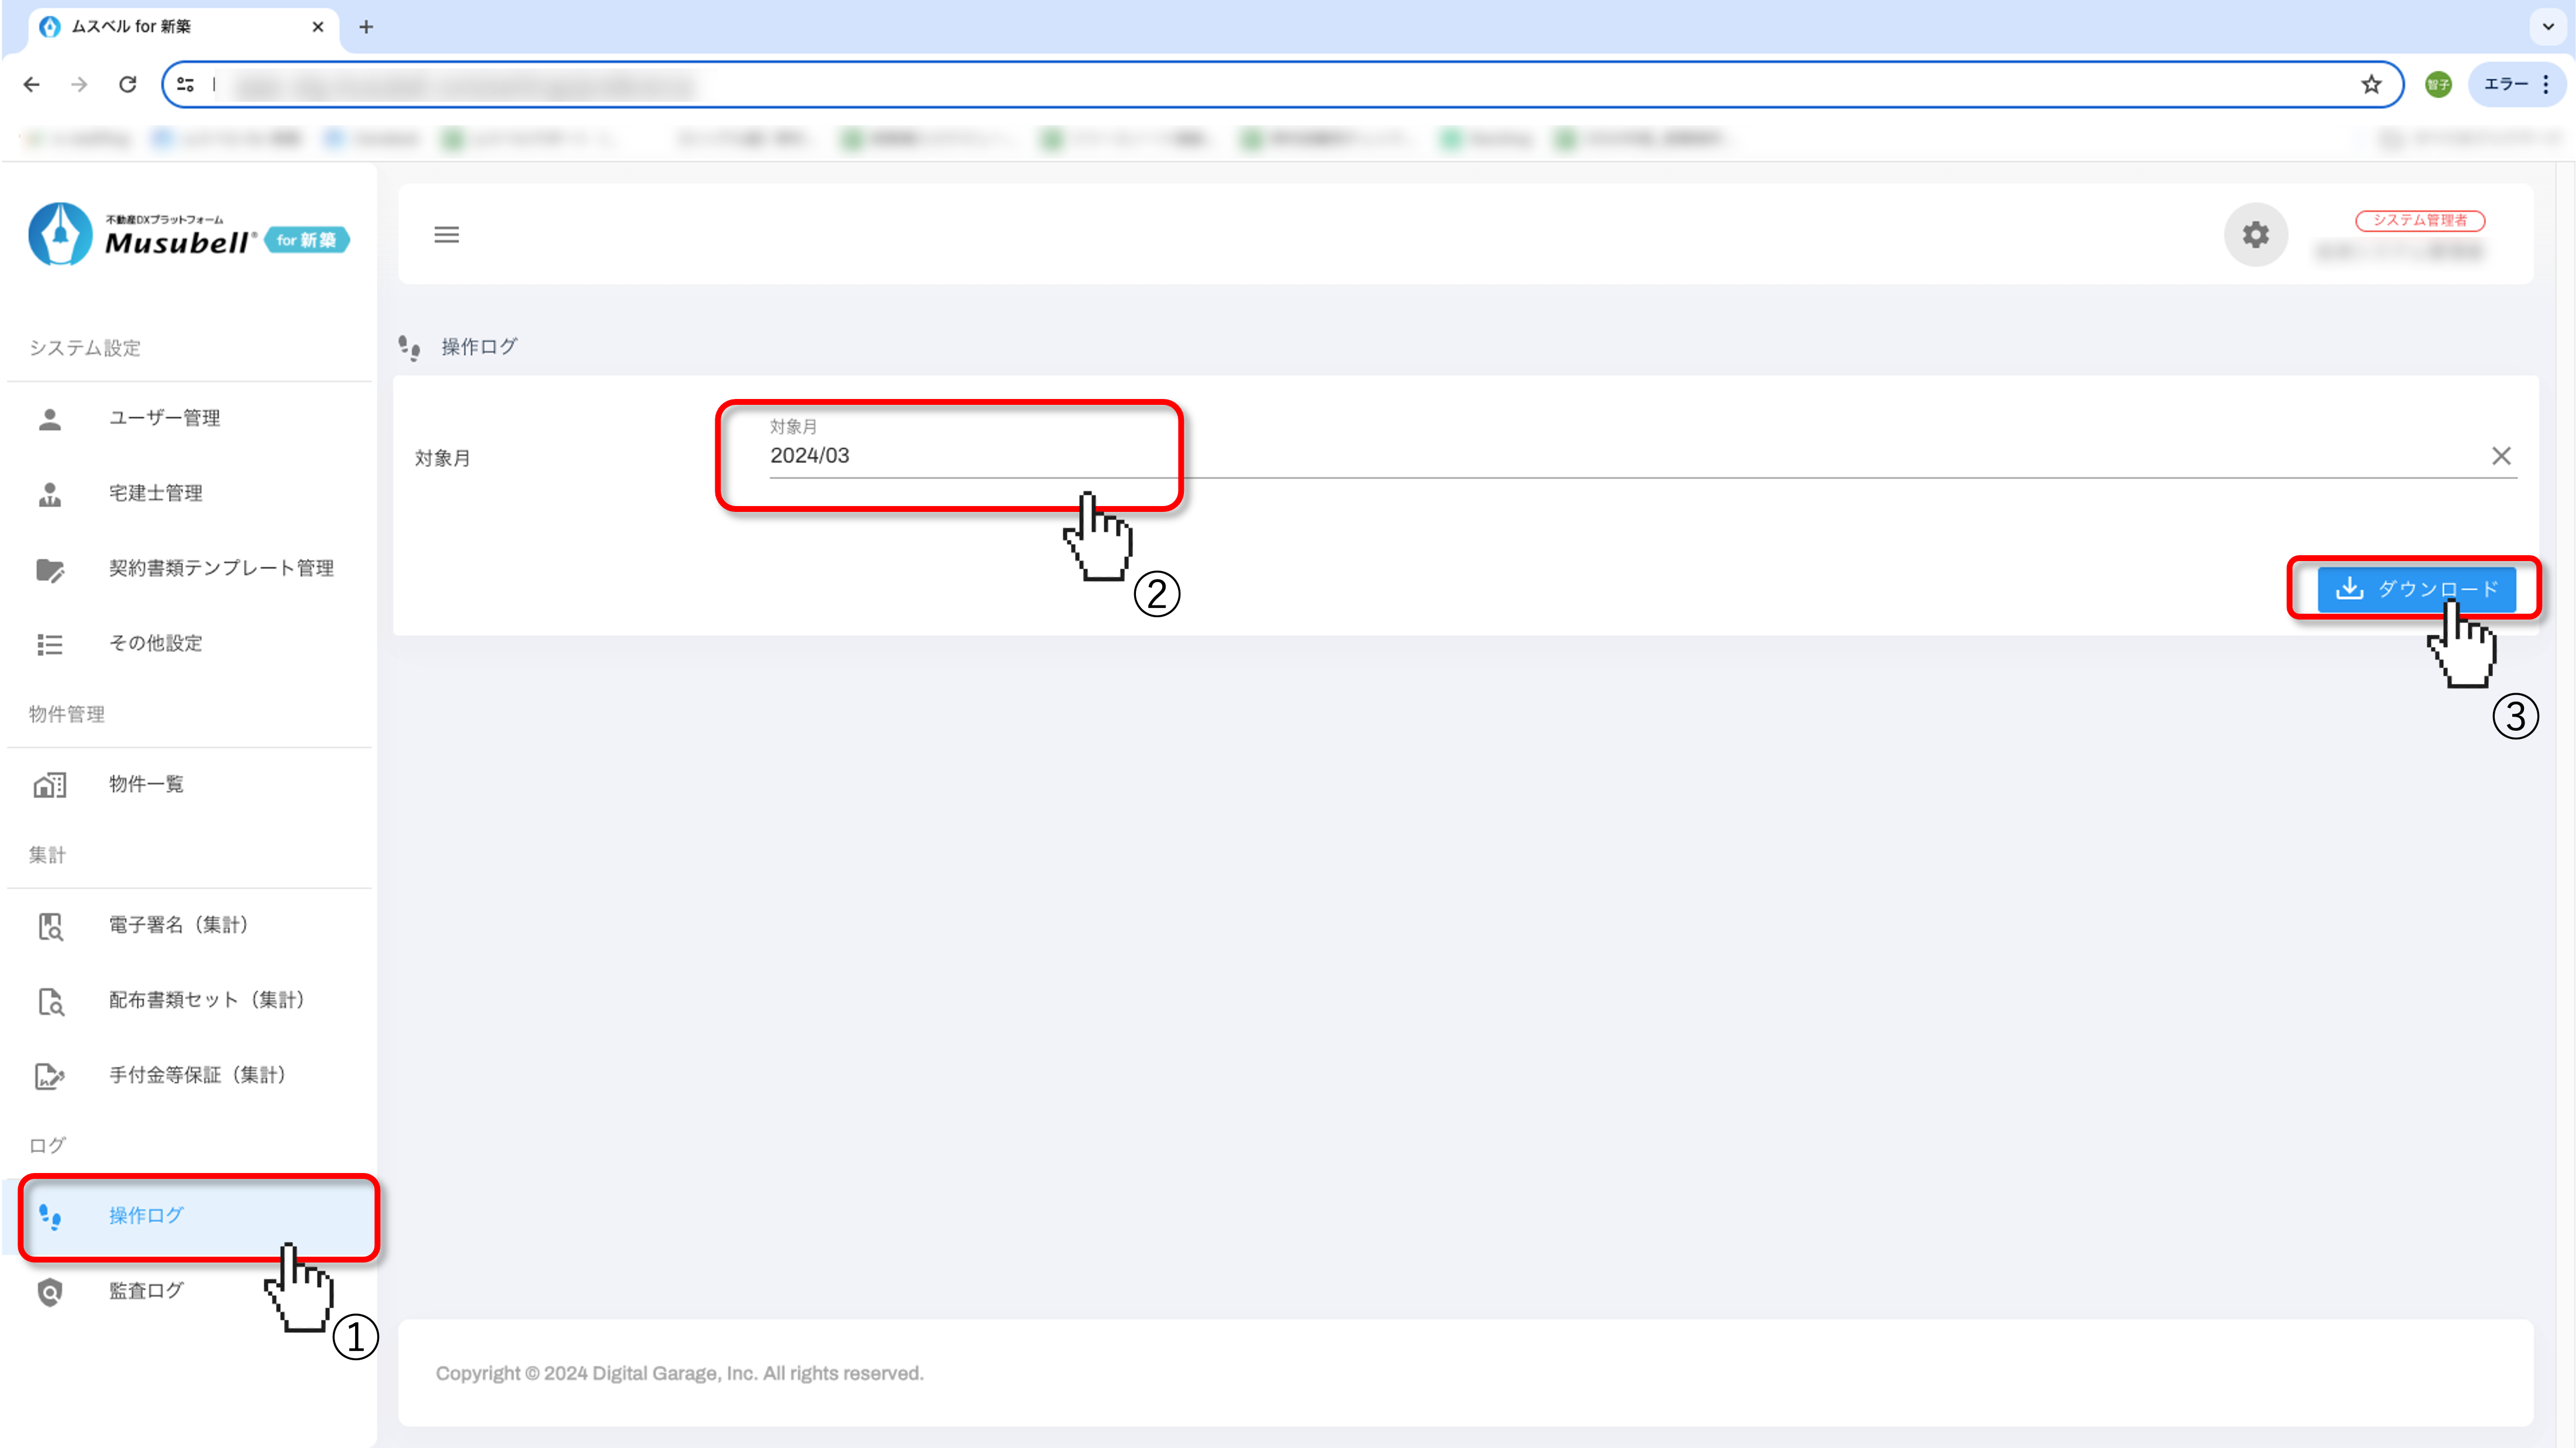Screen dimensions: 2576x1448
Task: Bookmark page with star icon
Action: 2371,85
